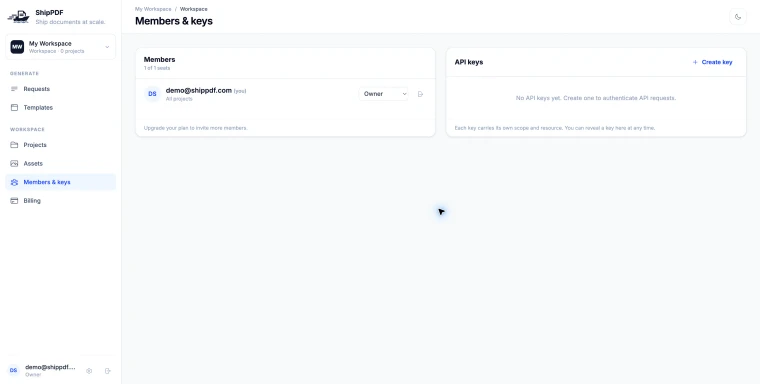760x384 pixels.
Task: Click My Workspace breadcrumb link
Action: pos(153,9)
